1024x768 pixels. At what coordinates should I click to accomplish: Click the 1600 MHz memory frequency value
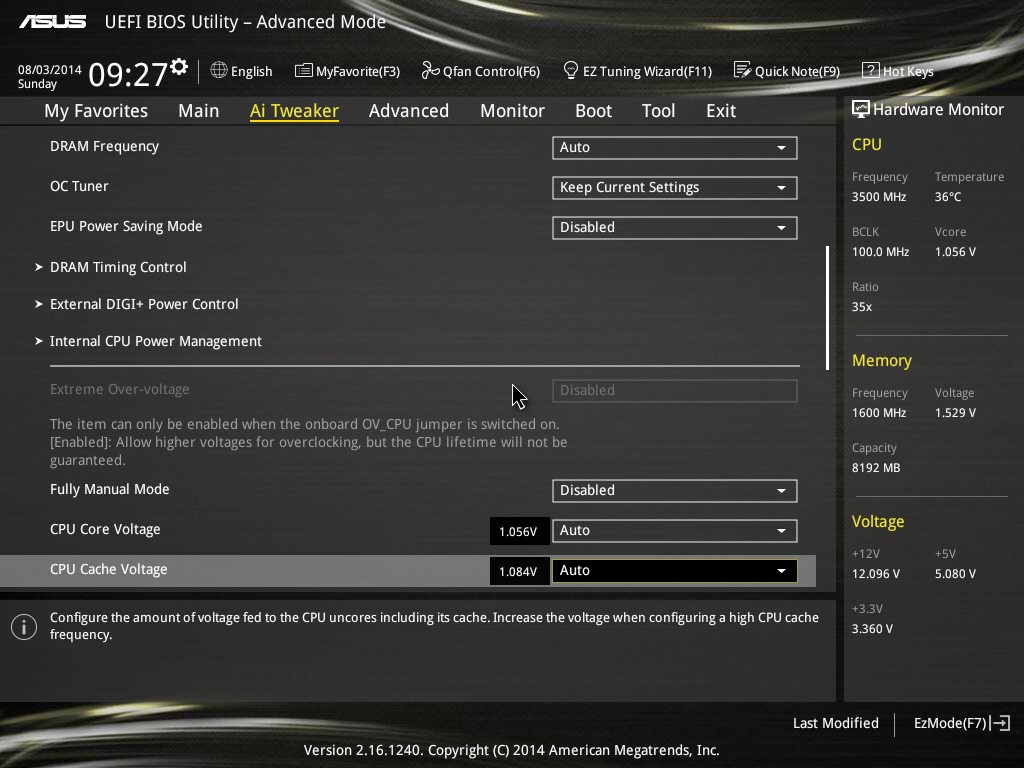point(879,413)
